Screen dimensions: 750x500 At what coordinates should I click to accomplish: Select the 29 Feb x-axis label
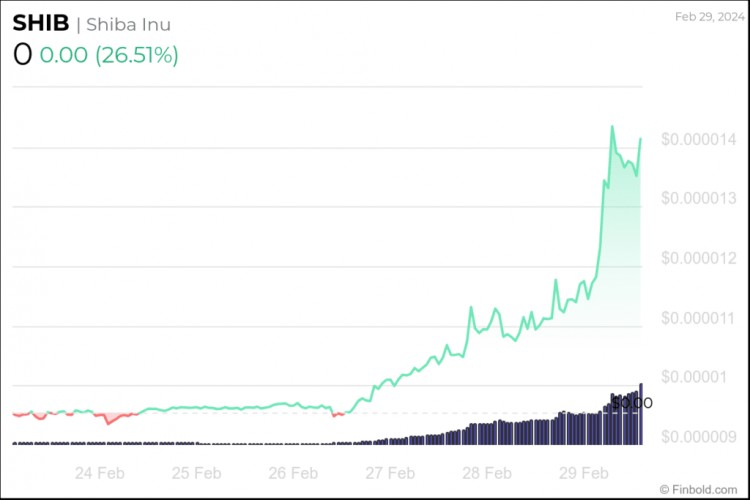tap(582, 473)
